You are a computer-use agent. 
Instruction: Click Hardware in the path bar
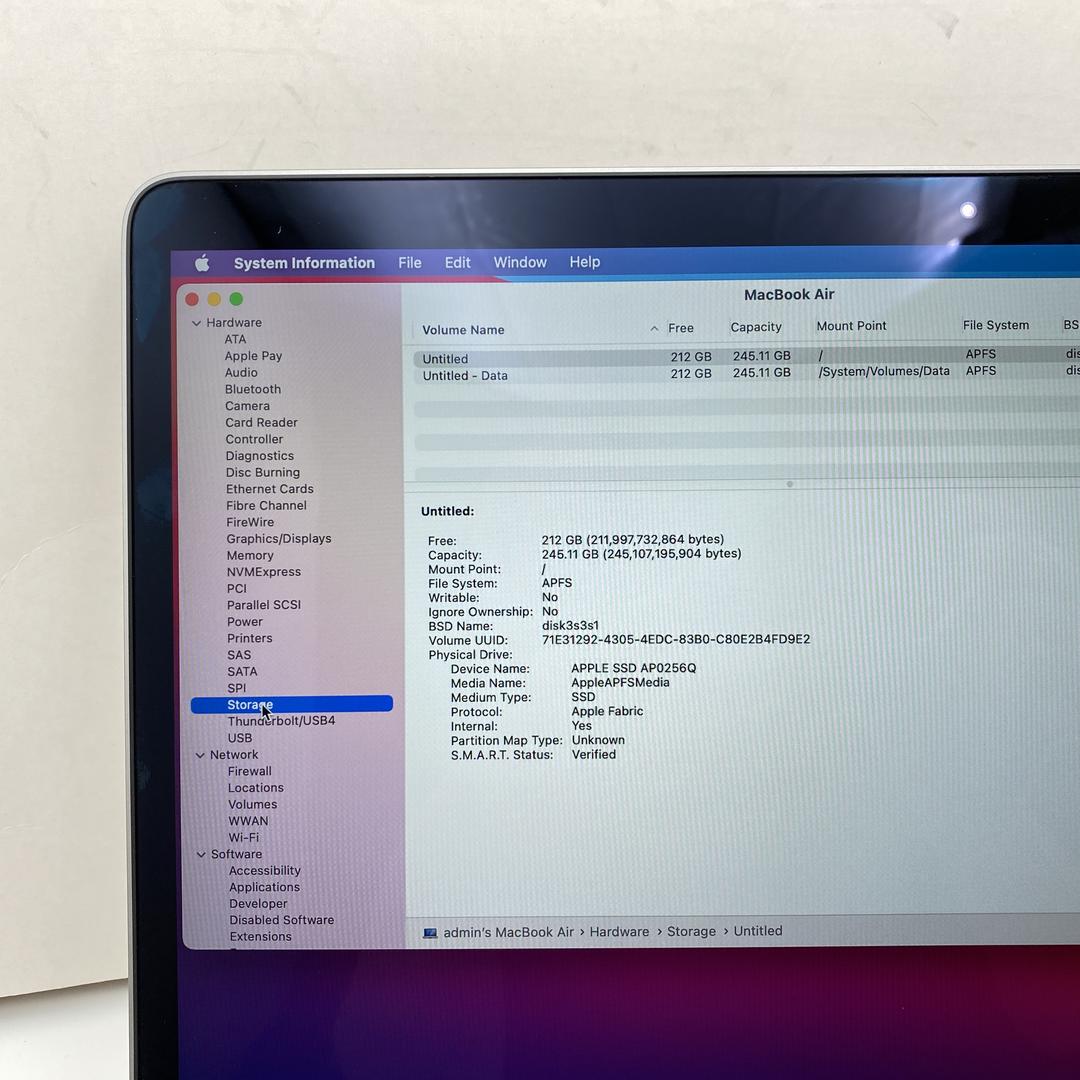point(619,932)
